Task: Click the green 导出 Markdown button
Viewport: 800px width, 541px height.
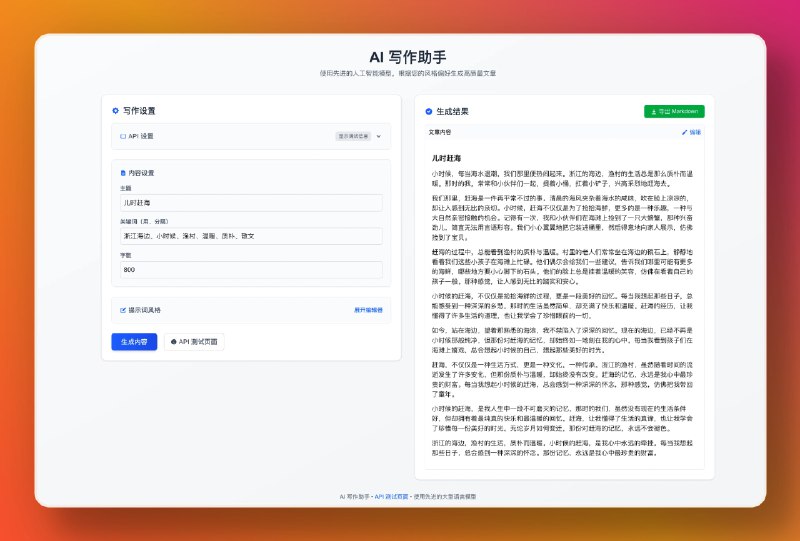Action: 674,111
